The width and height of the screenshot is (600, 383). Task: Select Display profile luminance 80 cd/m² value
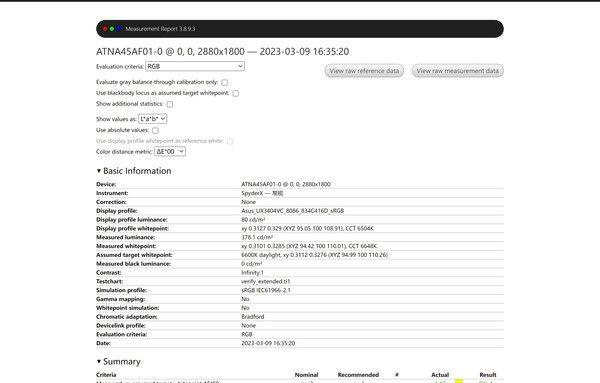pos(253,220)
